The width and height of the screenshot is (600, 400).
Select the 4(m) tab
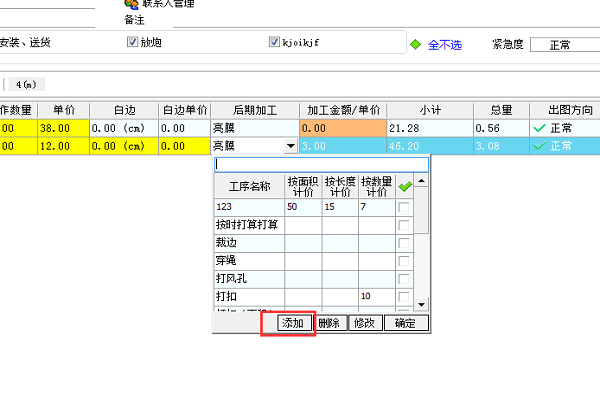[x=26, y=84]
